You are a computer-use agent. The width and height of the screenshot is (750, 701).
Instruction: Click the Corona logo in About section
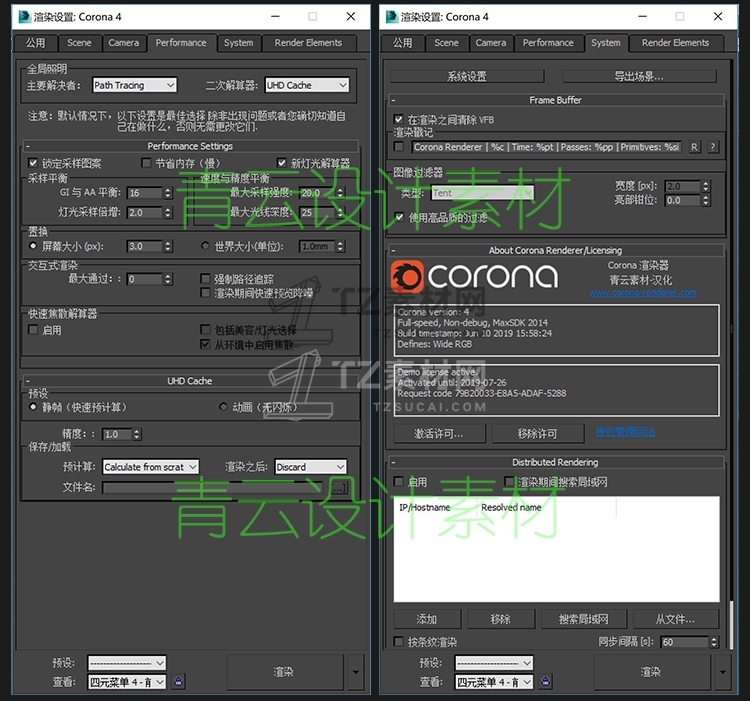(x=474, y=276)
